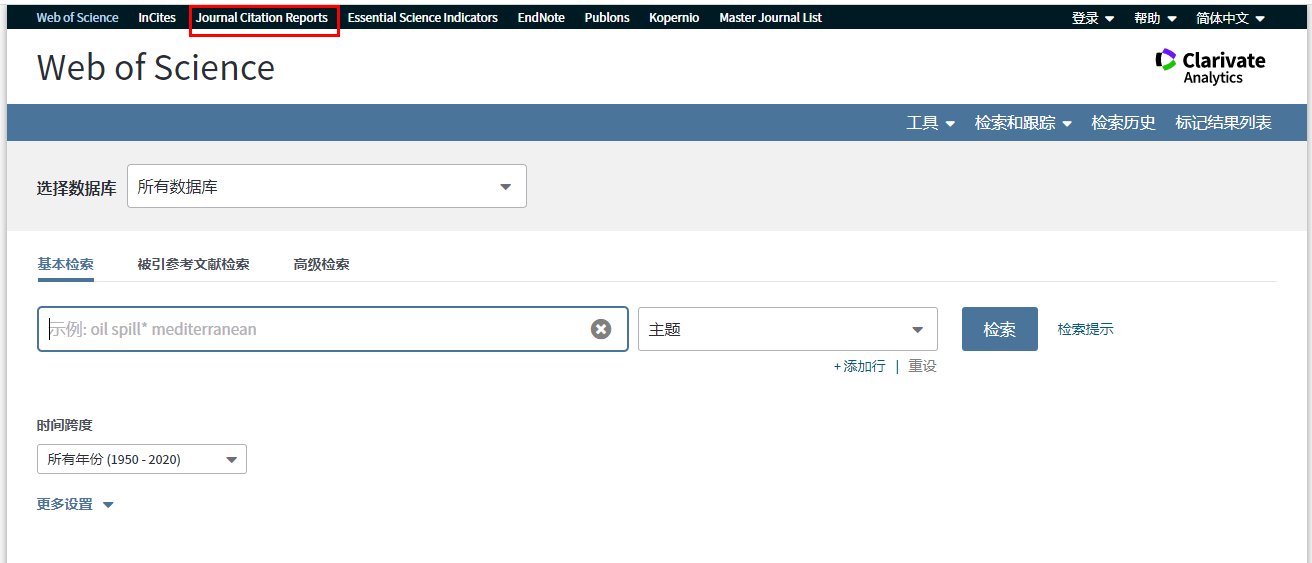This screenshot has height=563, width=1312.
Task: Click the Clarivate Analytics logo
Action: [1209, 67]
